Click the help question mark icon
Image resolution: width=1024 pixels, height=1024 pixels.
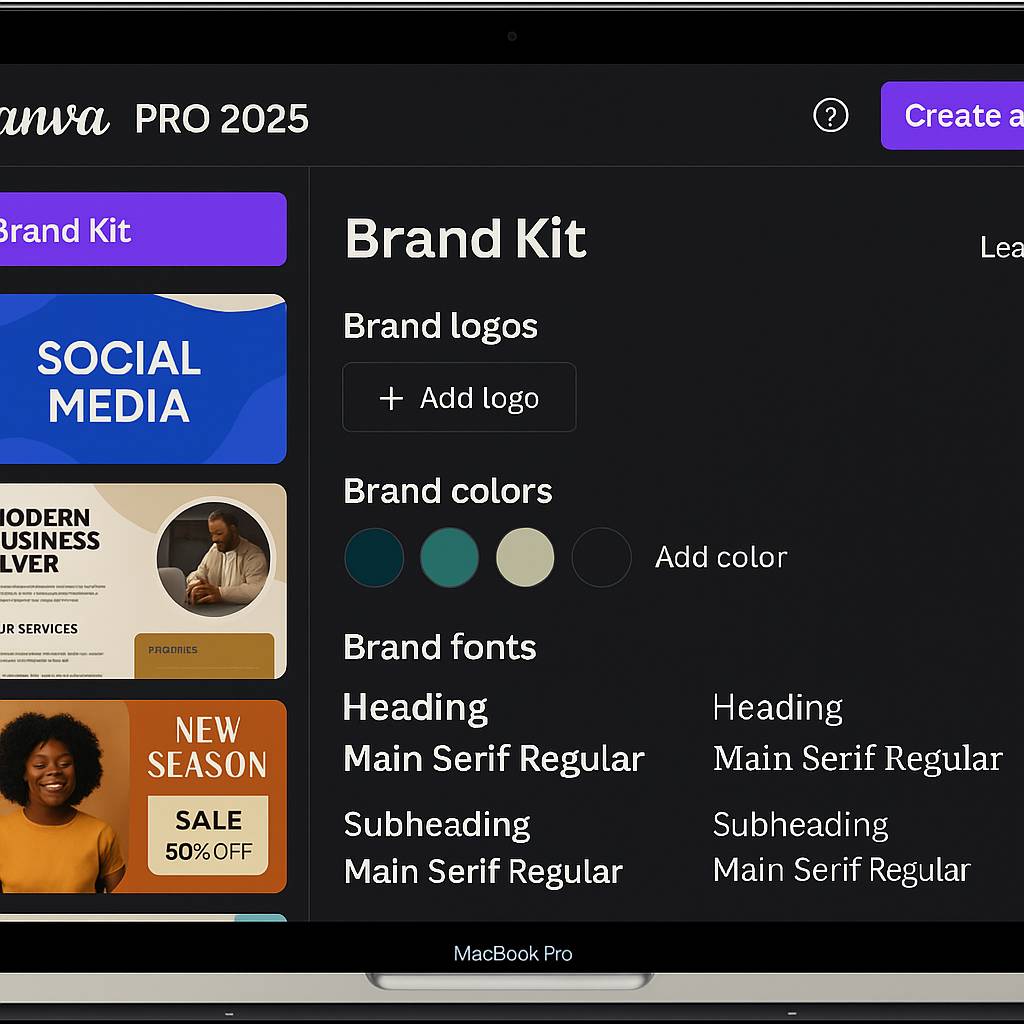pyautogui.click(x=830, y=116)
